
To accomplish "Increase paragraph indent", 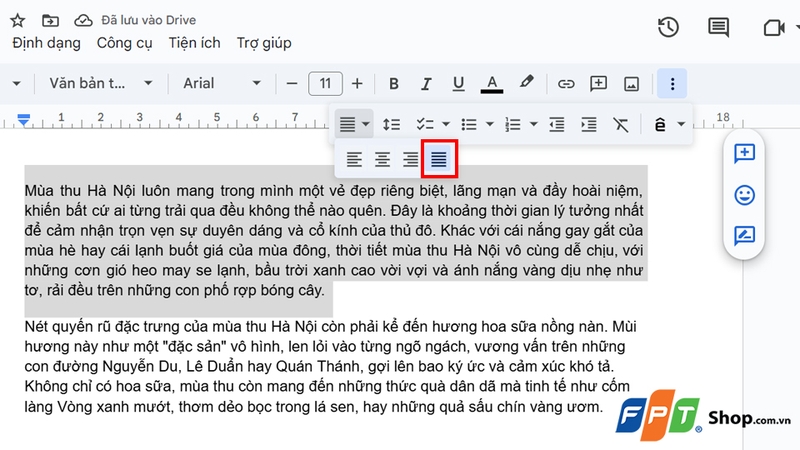I will [588, 124].
